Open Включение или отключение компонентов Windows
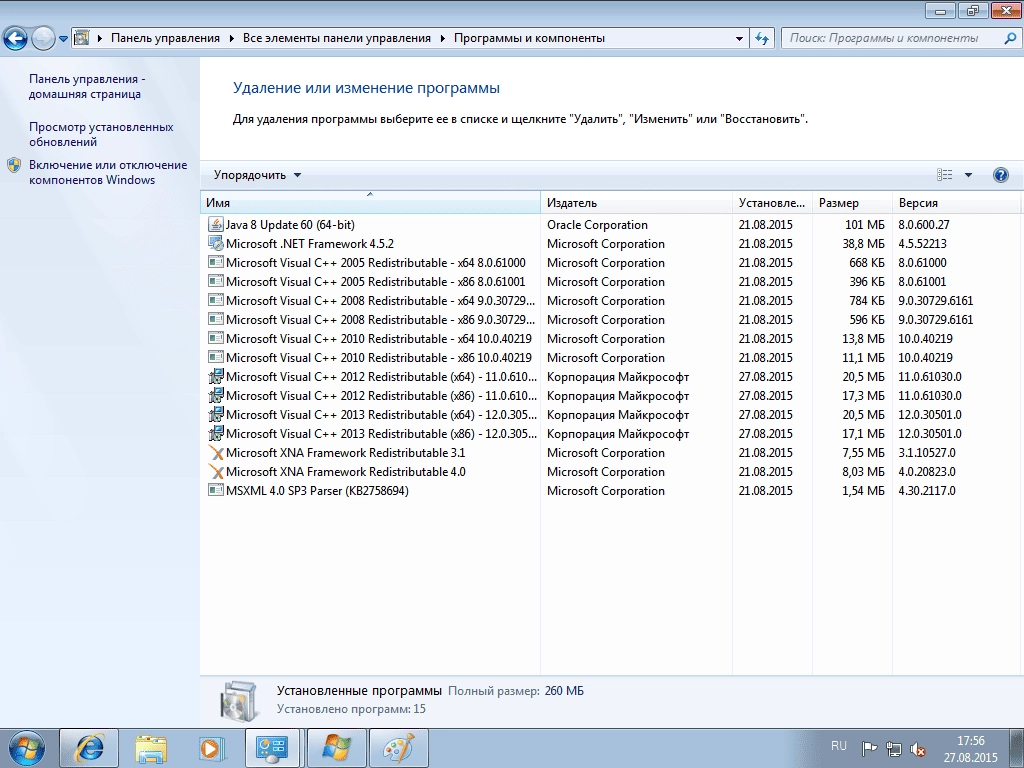Screen dimensions: 1024x768 108,172
